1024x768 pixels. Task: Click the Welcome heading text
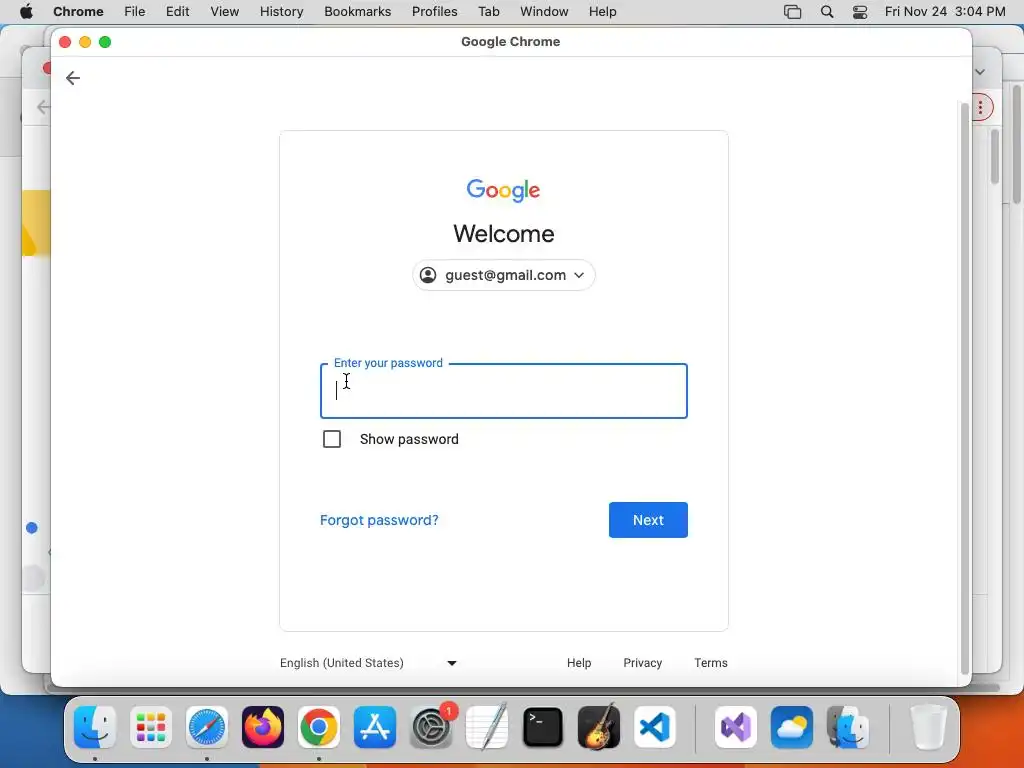click(x=504, y=234)
